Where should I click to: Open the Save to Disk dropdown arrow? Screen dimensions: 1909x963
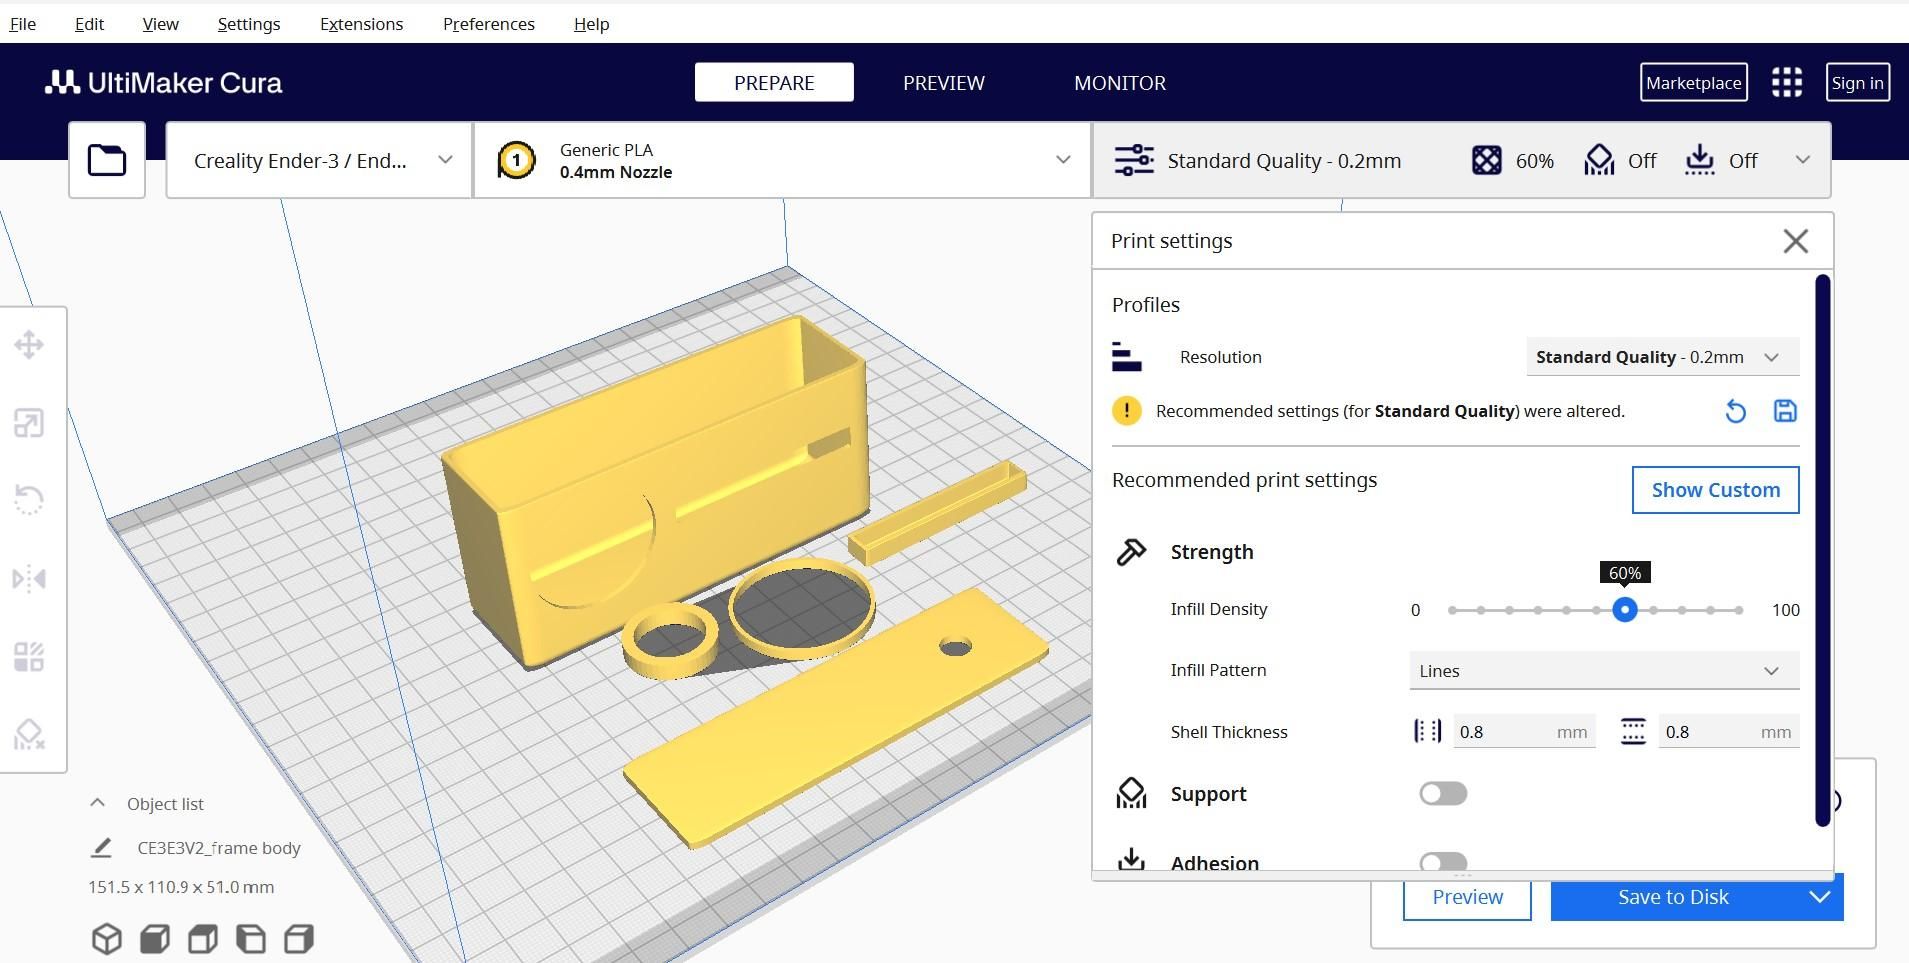tap(1820, 897)
